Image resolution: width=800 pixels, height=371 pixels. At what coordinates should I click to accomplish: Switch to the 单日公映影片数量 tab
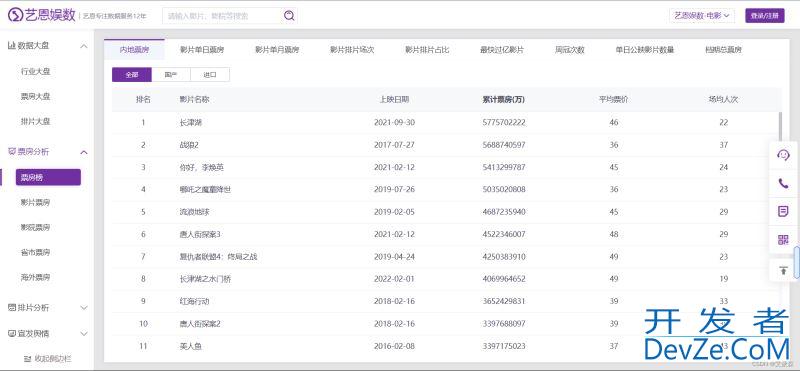coord(645,50)
